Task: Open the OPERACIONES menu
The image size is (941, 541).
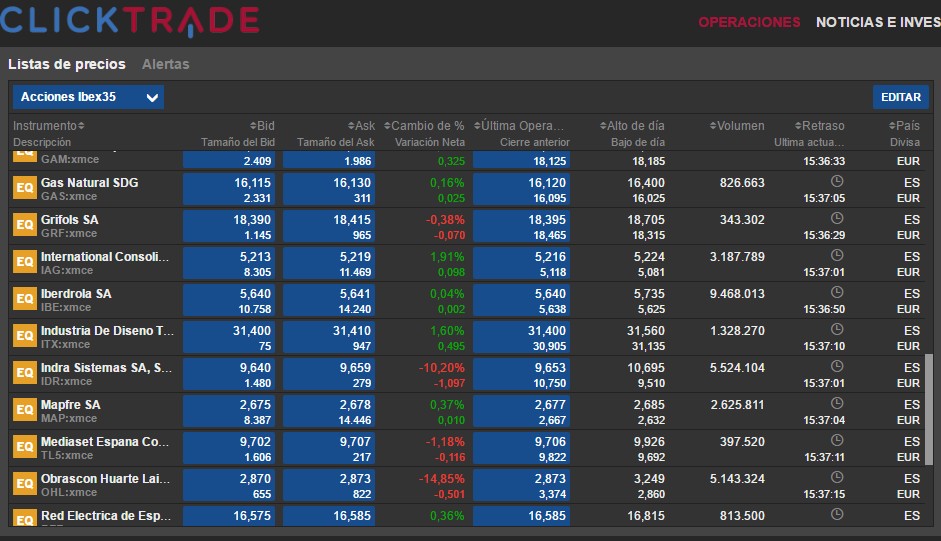Action: coord(749,22)
